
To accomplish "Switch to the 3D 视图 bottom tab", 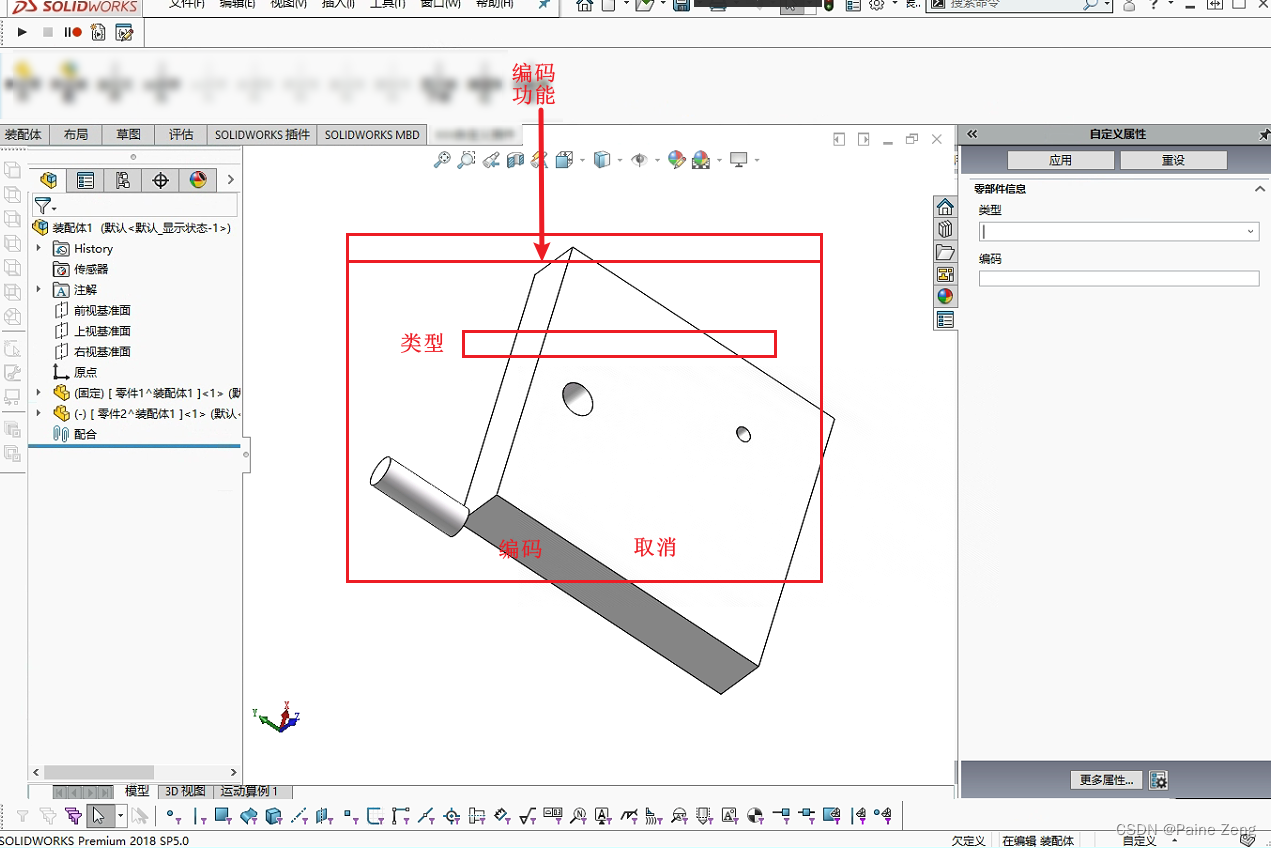I will pyautogui.click(x=185, y=791).
